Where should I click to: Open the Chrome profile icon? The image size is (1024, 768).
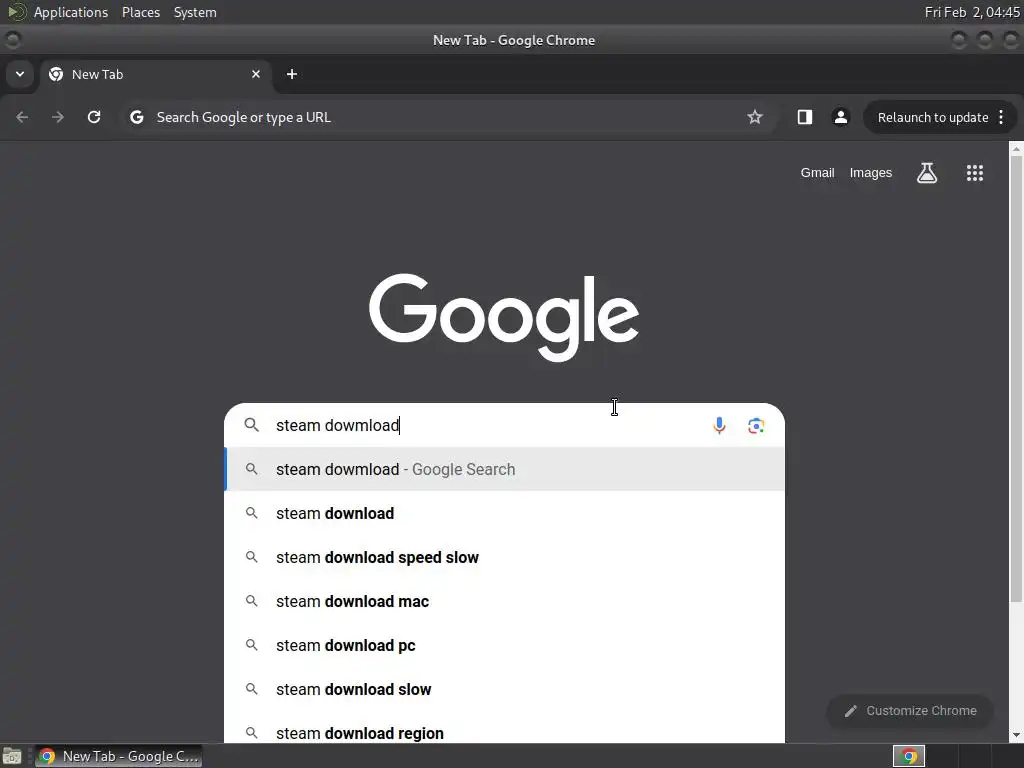[x=840, y=117]
